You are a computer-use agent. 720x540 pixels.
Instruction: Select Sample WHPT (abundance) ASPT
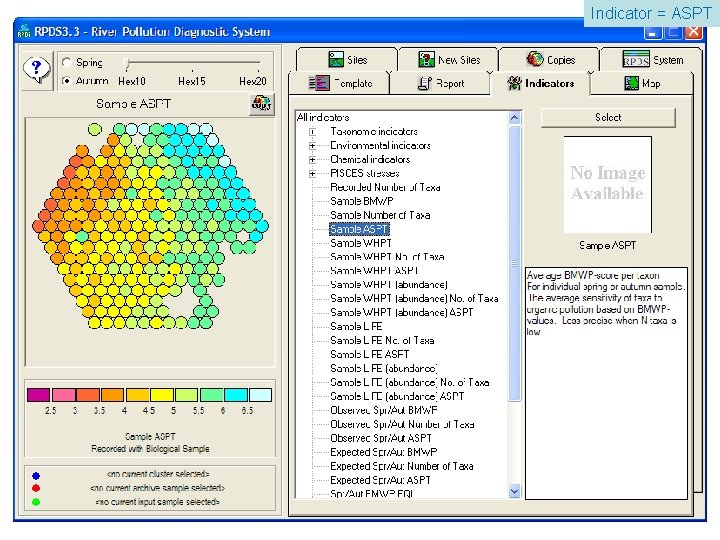coord(401,312)
